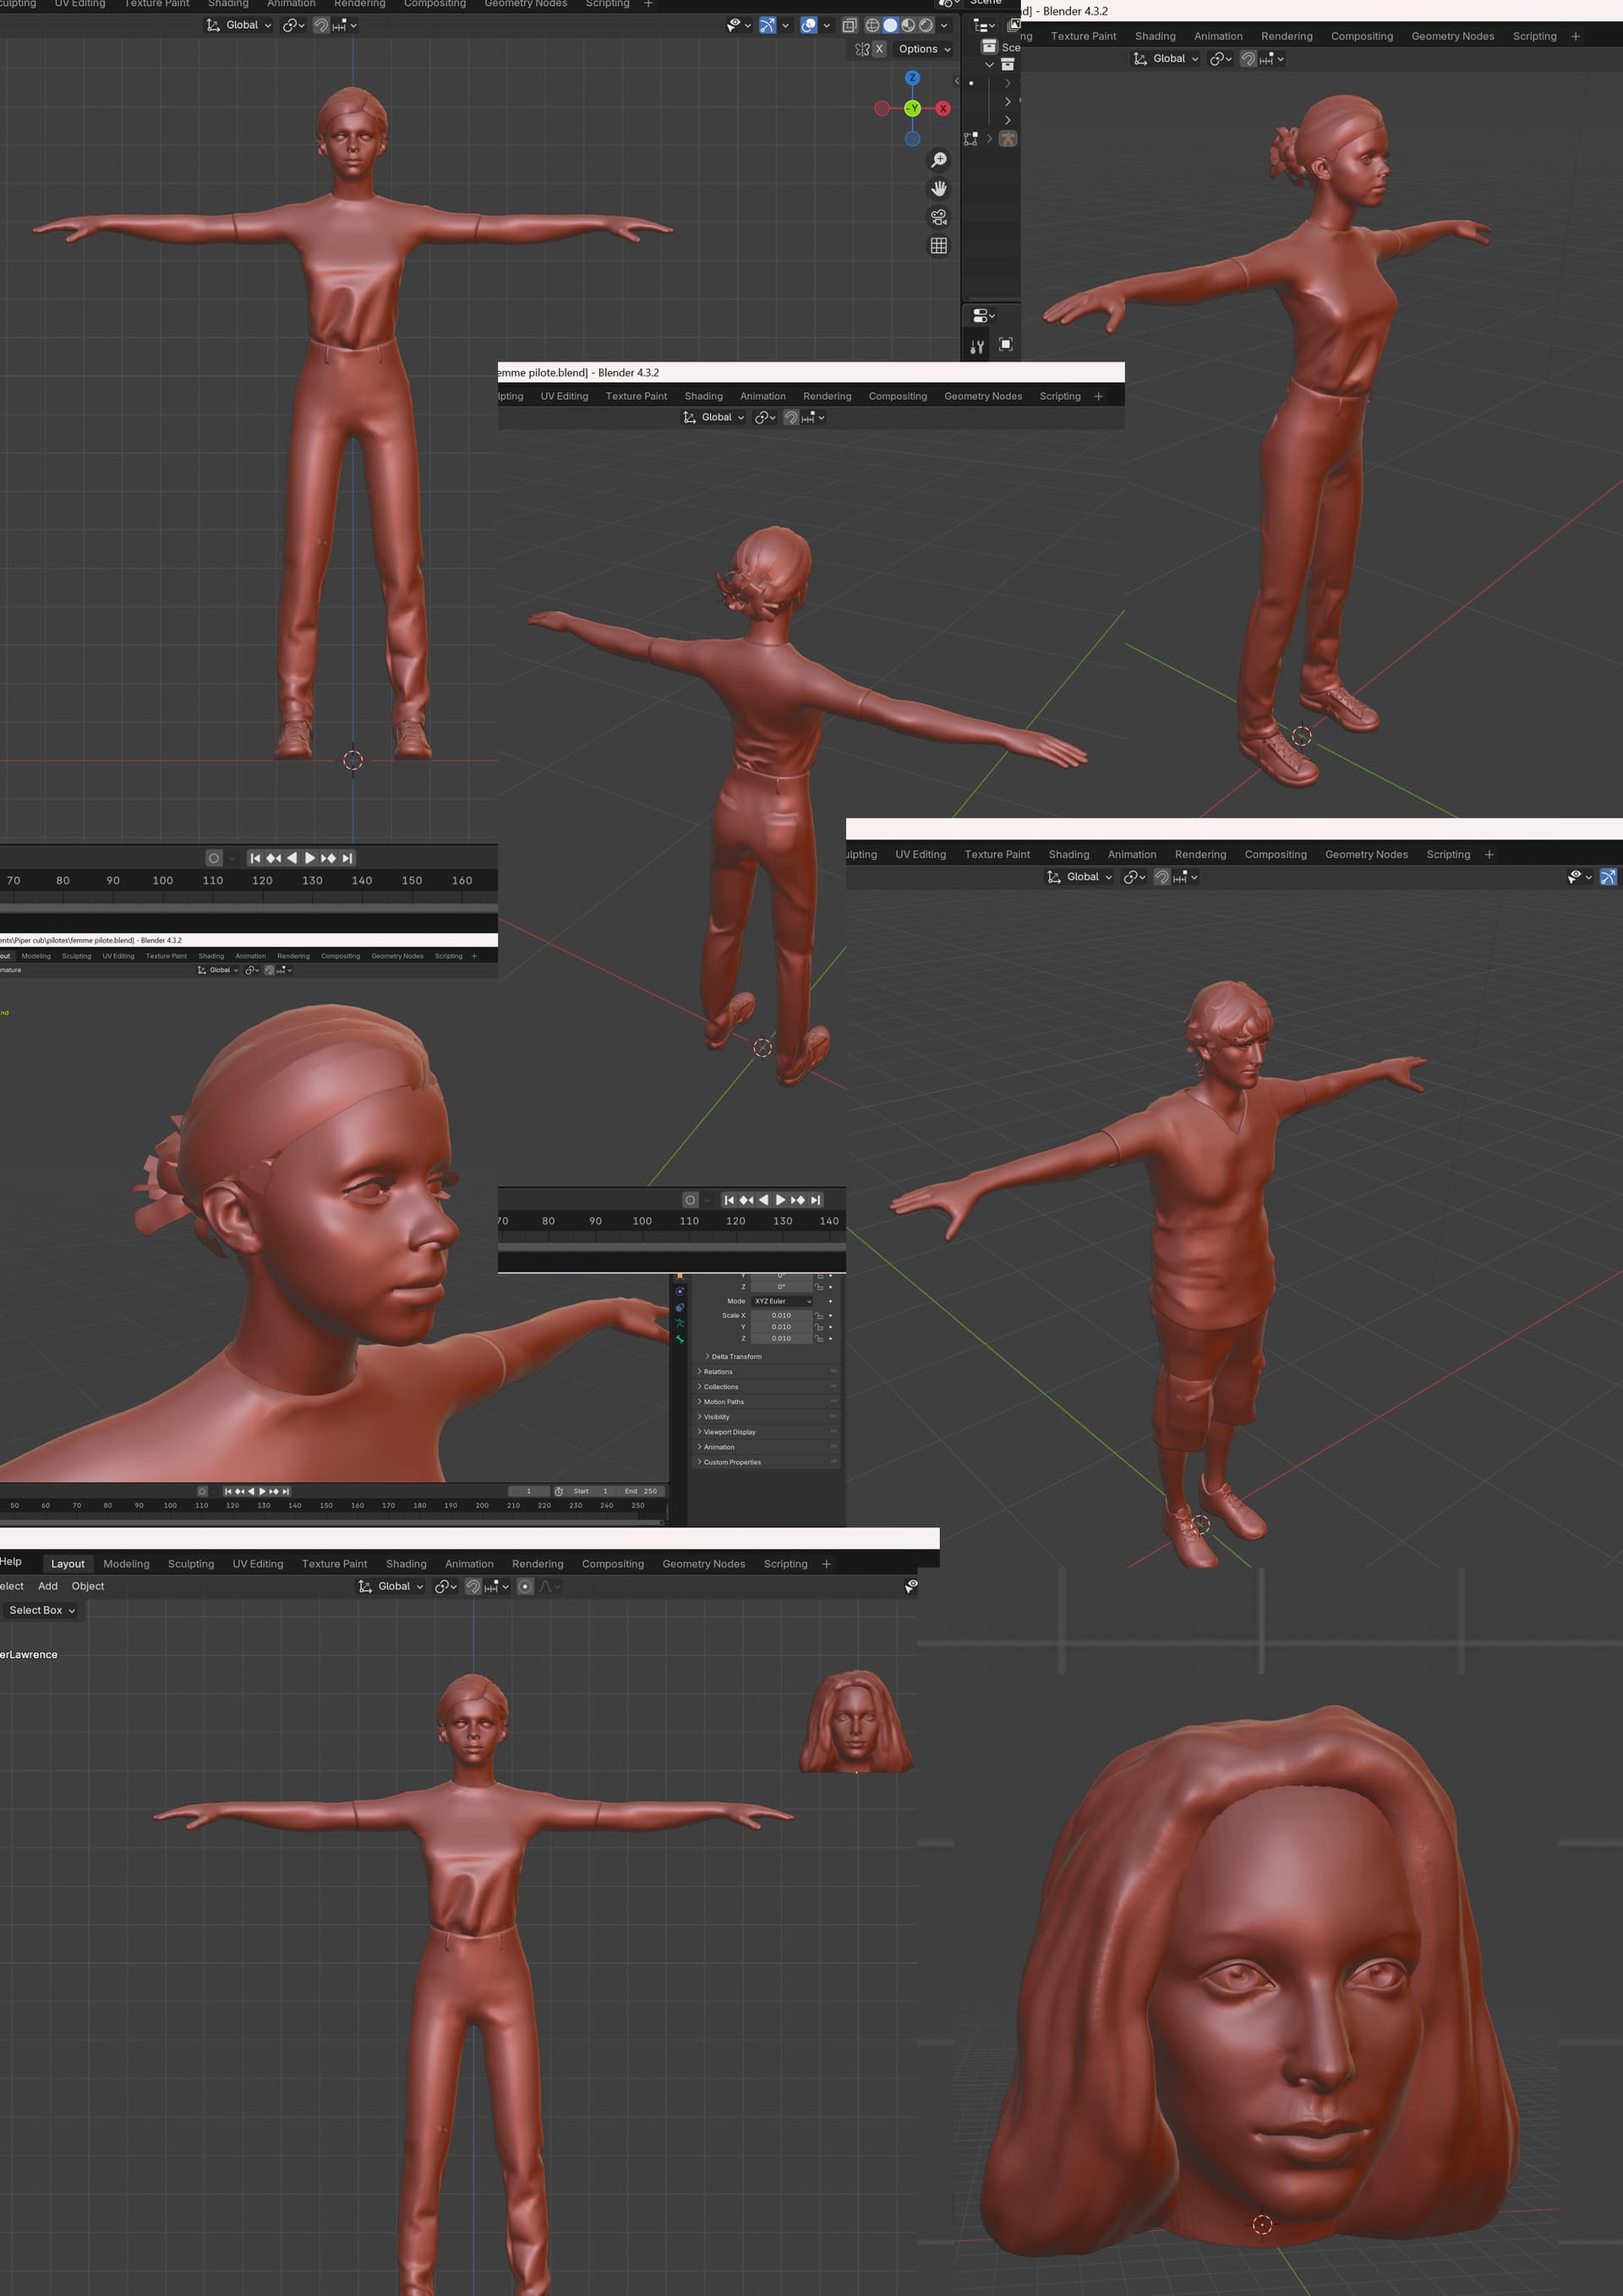Toggle Scale X lock icon in properties panel
This screenshot has height=2296, width=1623.
(x=819, y=1315)
